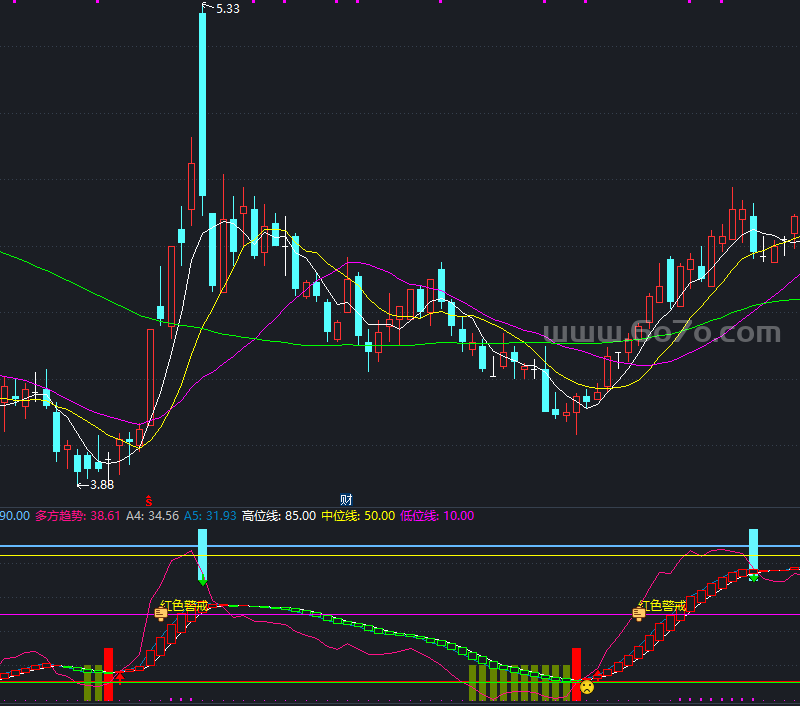Select the right red buy-signal bar near sad face
The height and width of the screenshot is (706, 800).
[x=576, y=674]
